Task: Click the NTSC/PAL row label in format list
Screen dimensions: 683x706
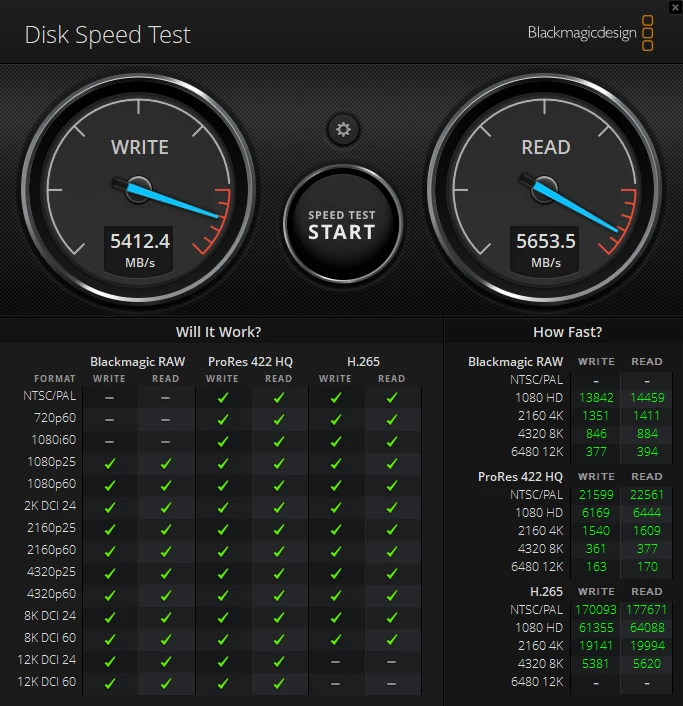Action: (50, 396)
